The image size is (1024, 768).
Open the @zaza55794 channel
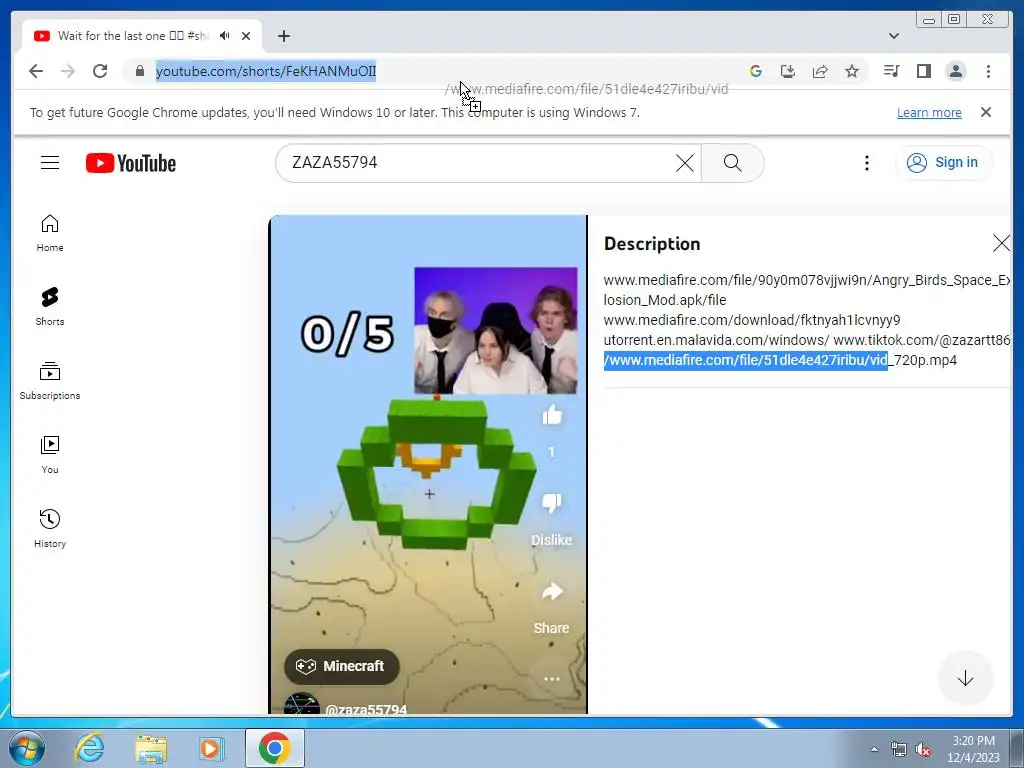[366, 709]
